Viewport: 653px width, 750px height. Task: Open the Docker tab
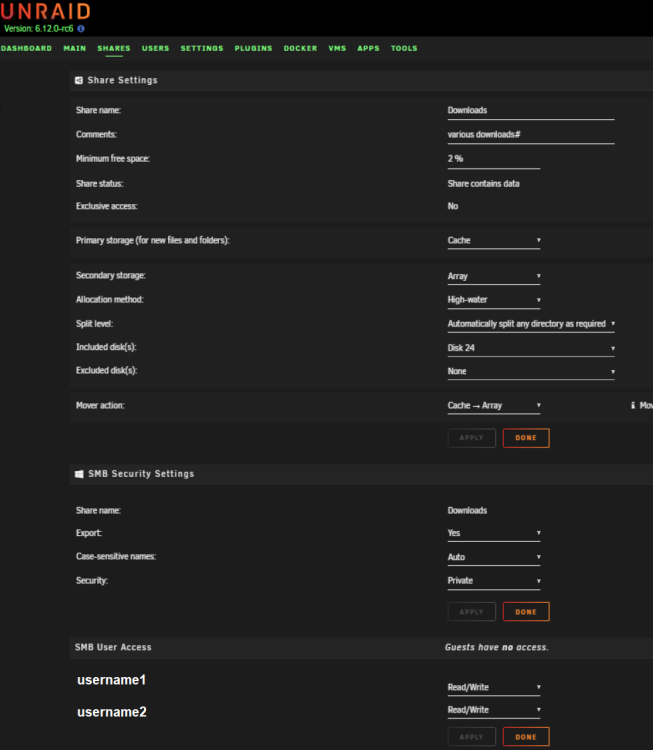[300, 48]
